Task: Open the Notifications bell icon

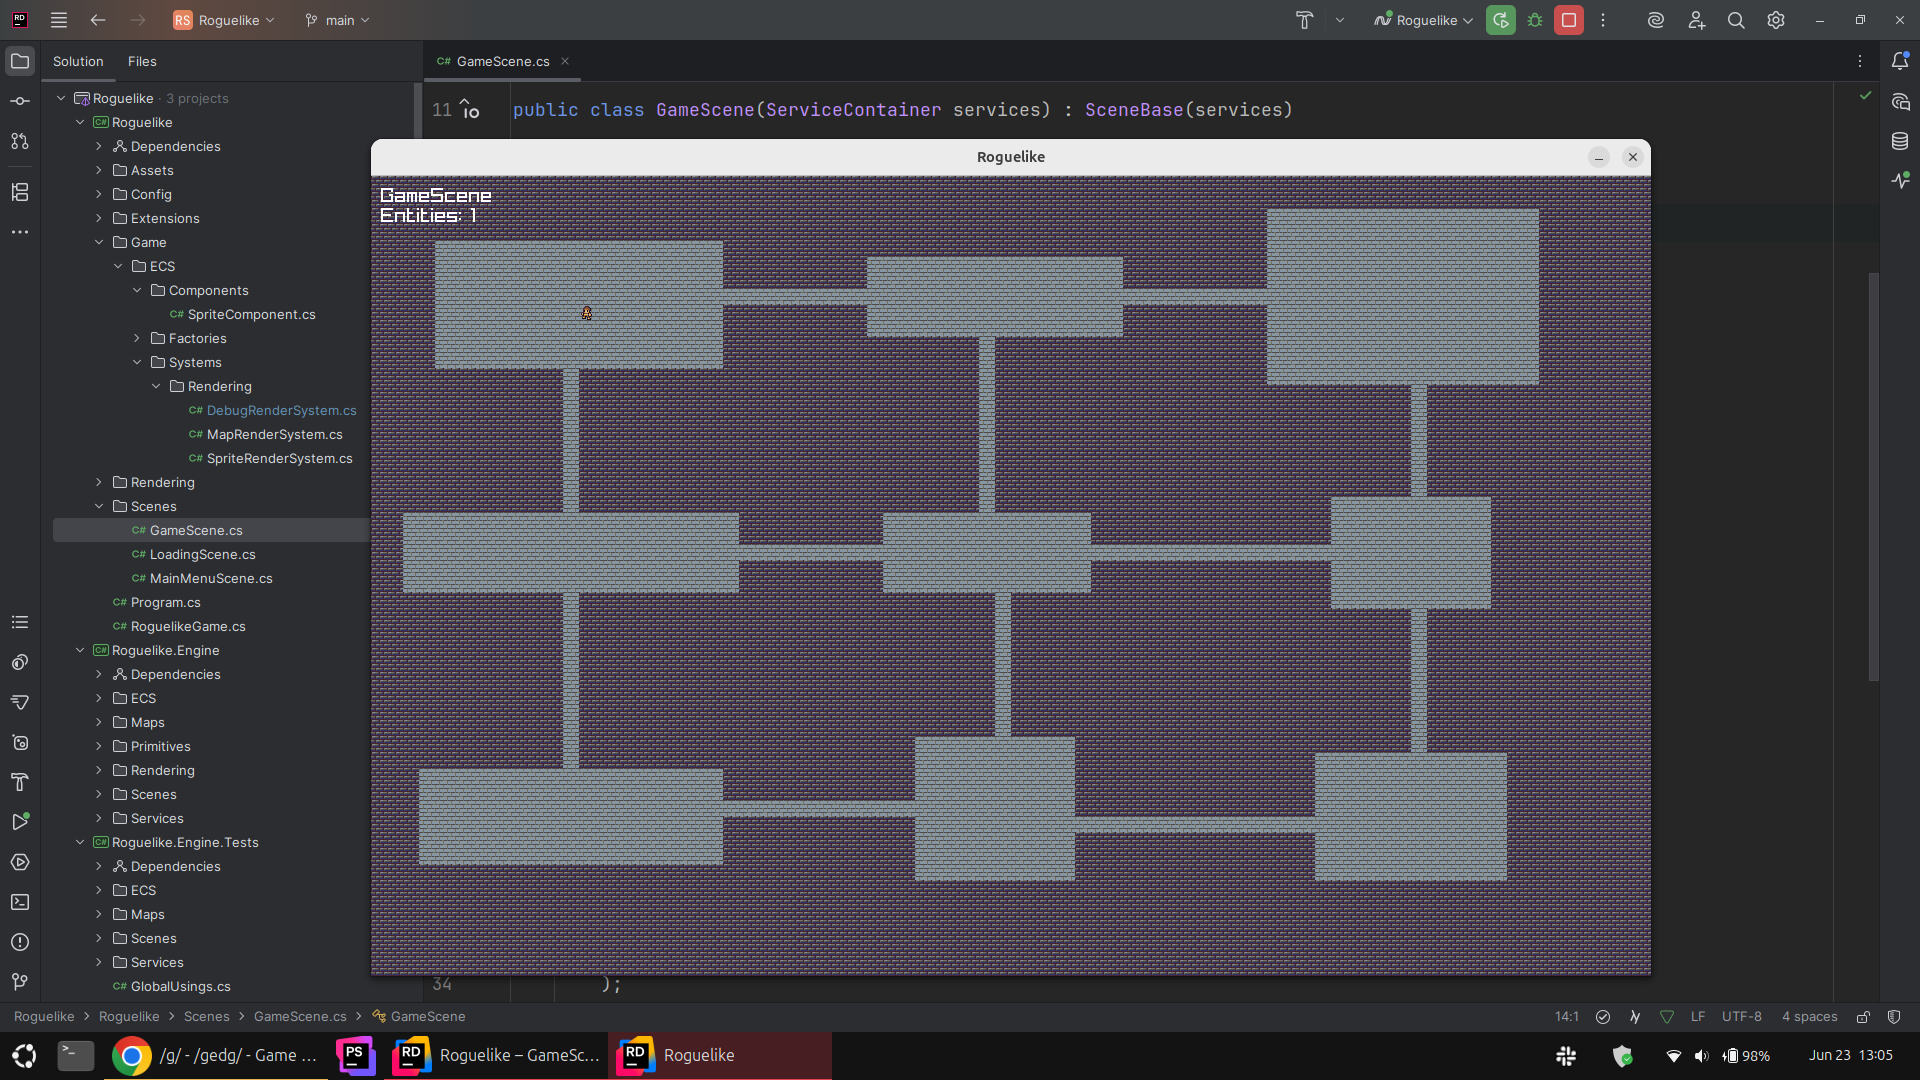Action: point(1900,61)
